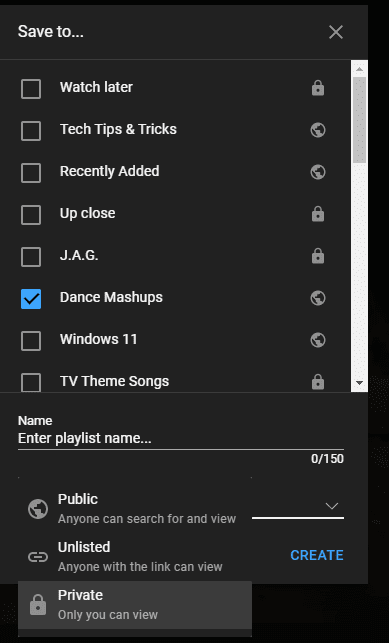Image resolution: width=389 pixels, height=643 pixels.
Task: Click the link icon of the Unlisted option
Action: [x=38, y=557]
